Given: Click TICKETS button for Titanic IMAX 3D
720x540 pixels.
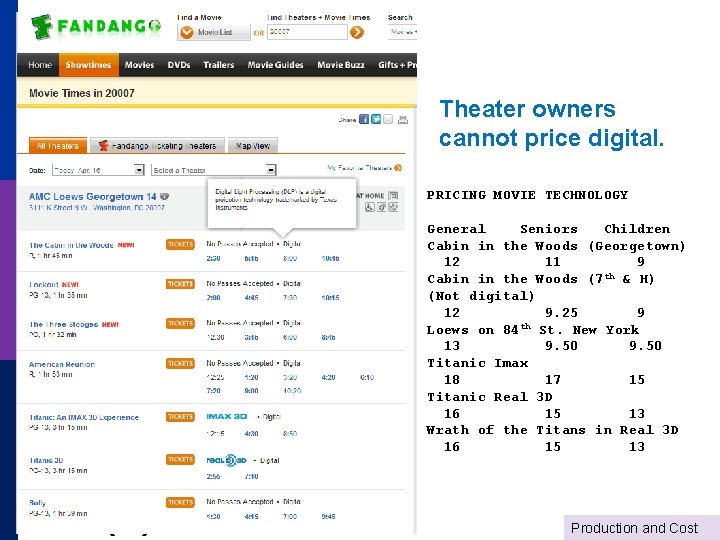Looking at the screenshot, I should (x=180, y=417).
